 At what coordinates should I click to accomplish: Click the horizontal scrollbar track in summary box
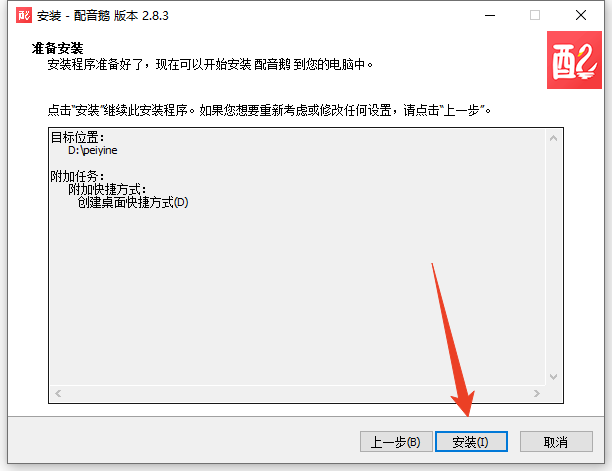click(x=297, y=393)
